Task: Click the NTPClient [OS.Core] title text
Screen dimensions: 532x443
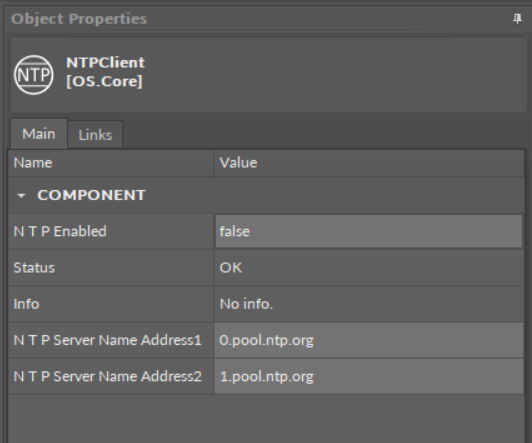Action: pos(106,72)
